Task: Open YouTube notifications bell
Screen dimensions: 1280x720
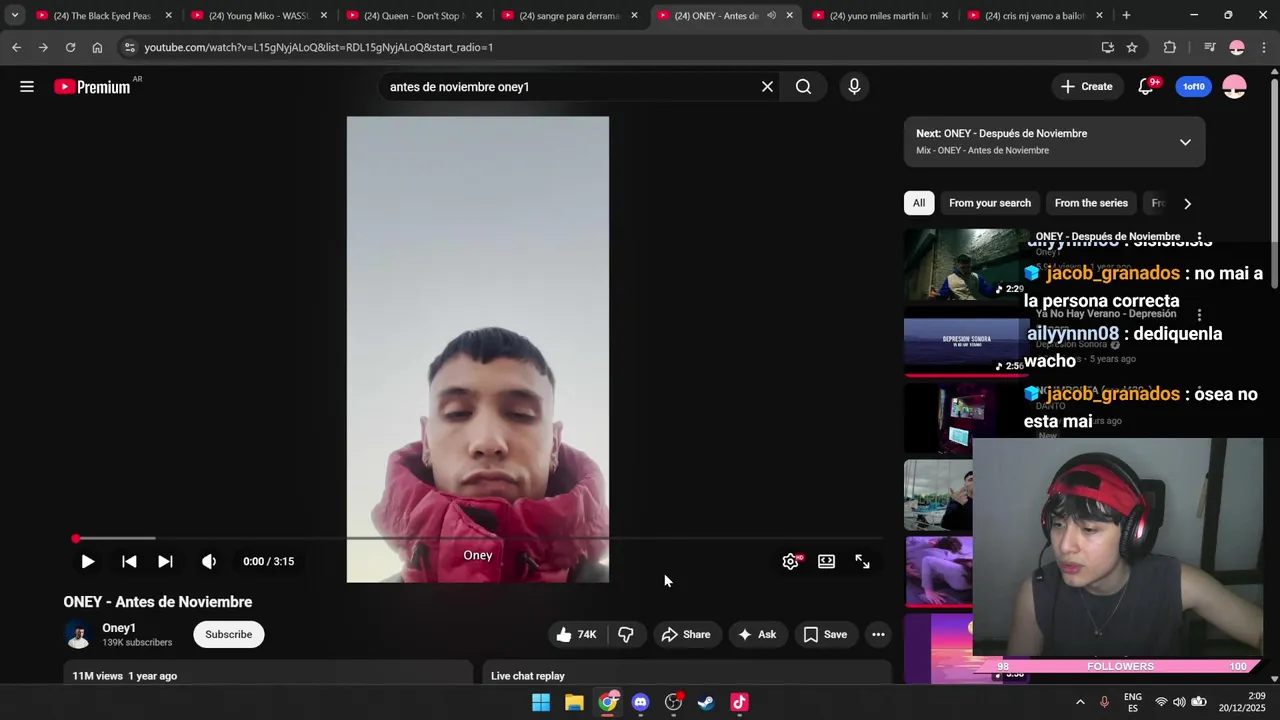Action: 1146,87
